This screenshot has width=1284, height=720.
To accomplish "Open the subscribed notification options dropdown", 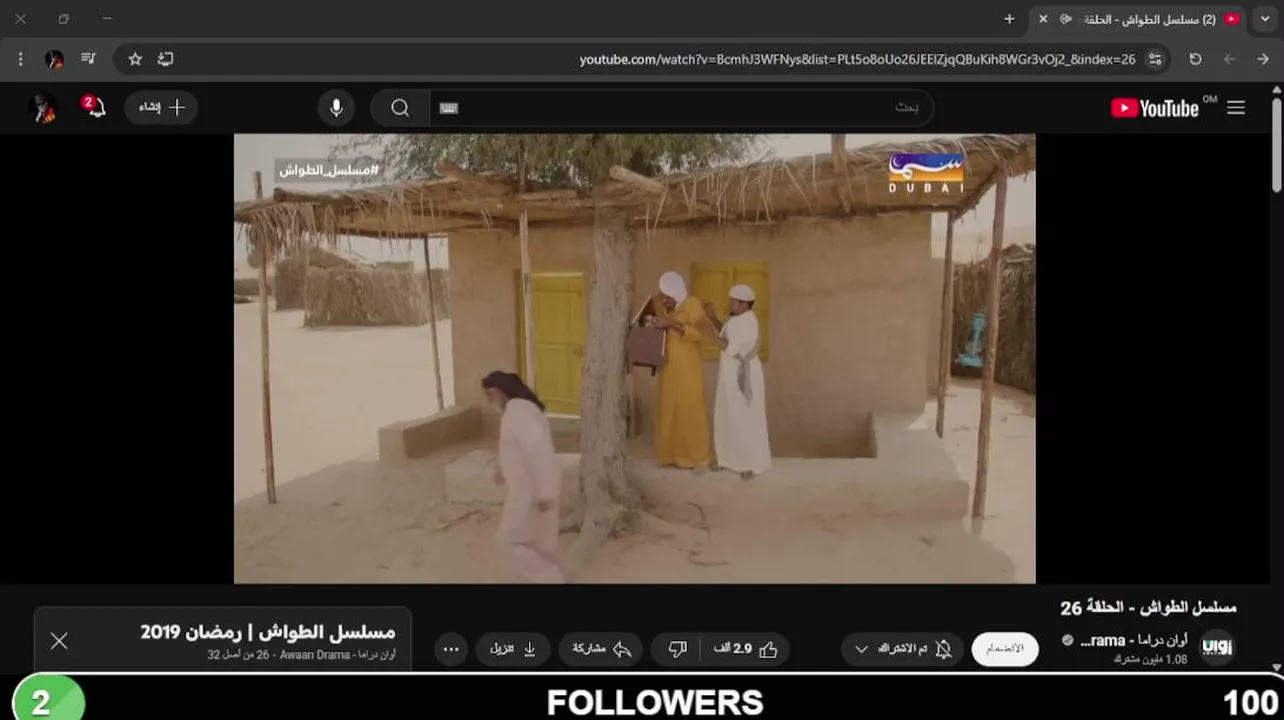I will 860,649.
